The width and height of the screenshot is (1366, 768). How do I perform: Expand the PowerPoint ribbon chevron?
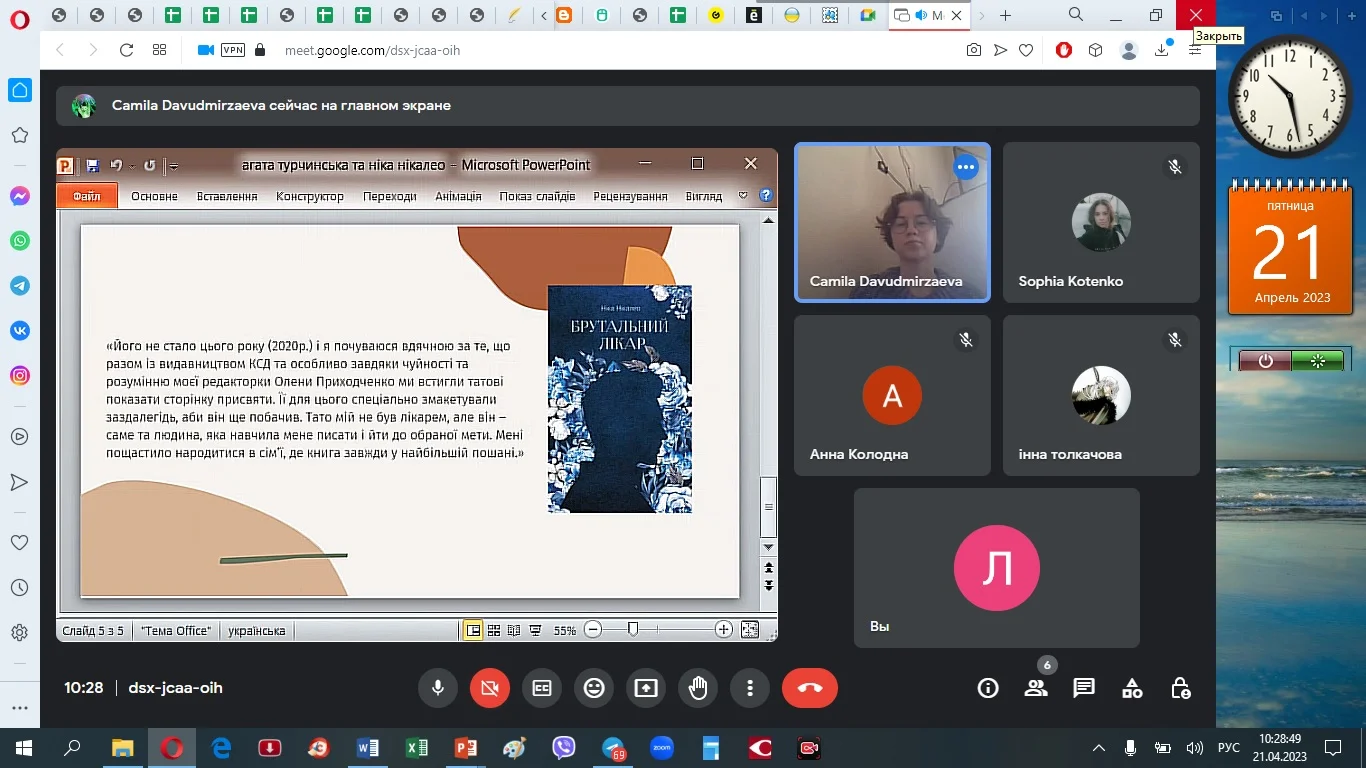click(x=743, y=196)
